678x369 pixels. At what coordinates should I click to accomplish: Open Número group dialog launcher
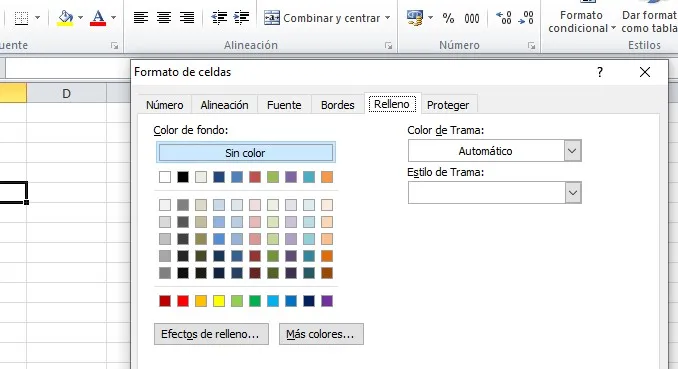531,45
